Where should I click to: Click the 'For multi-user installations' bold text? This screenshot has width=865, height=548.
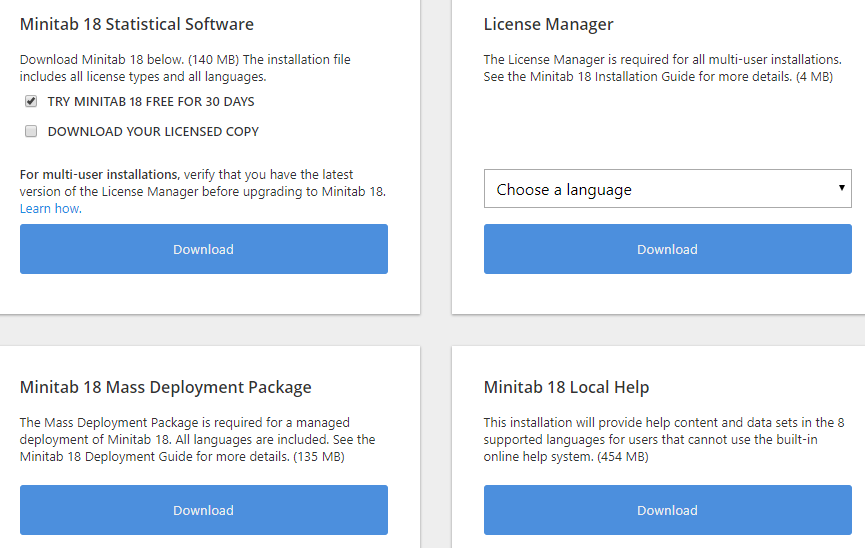99,174
